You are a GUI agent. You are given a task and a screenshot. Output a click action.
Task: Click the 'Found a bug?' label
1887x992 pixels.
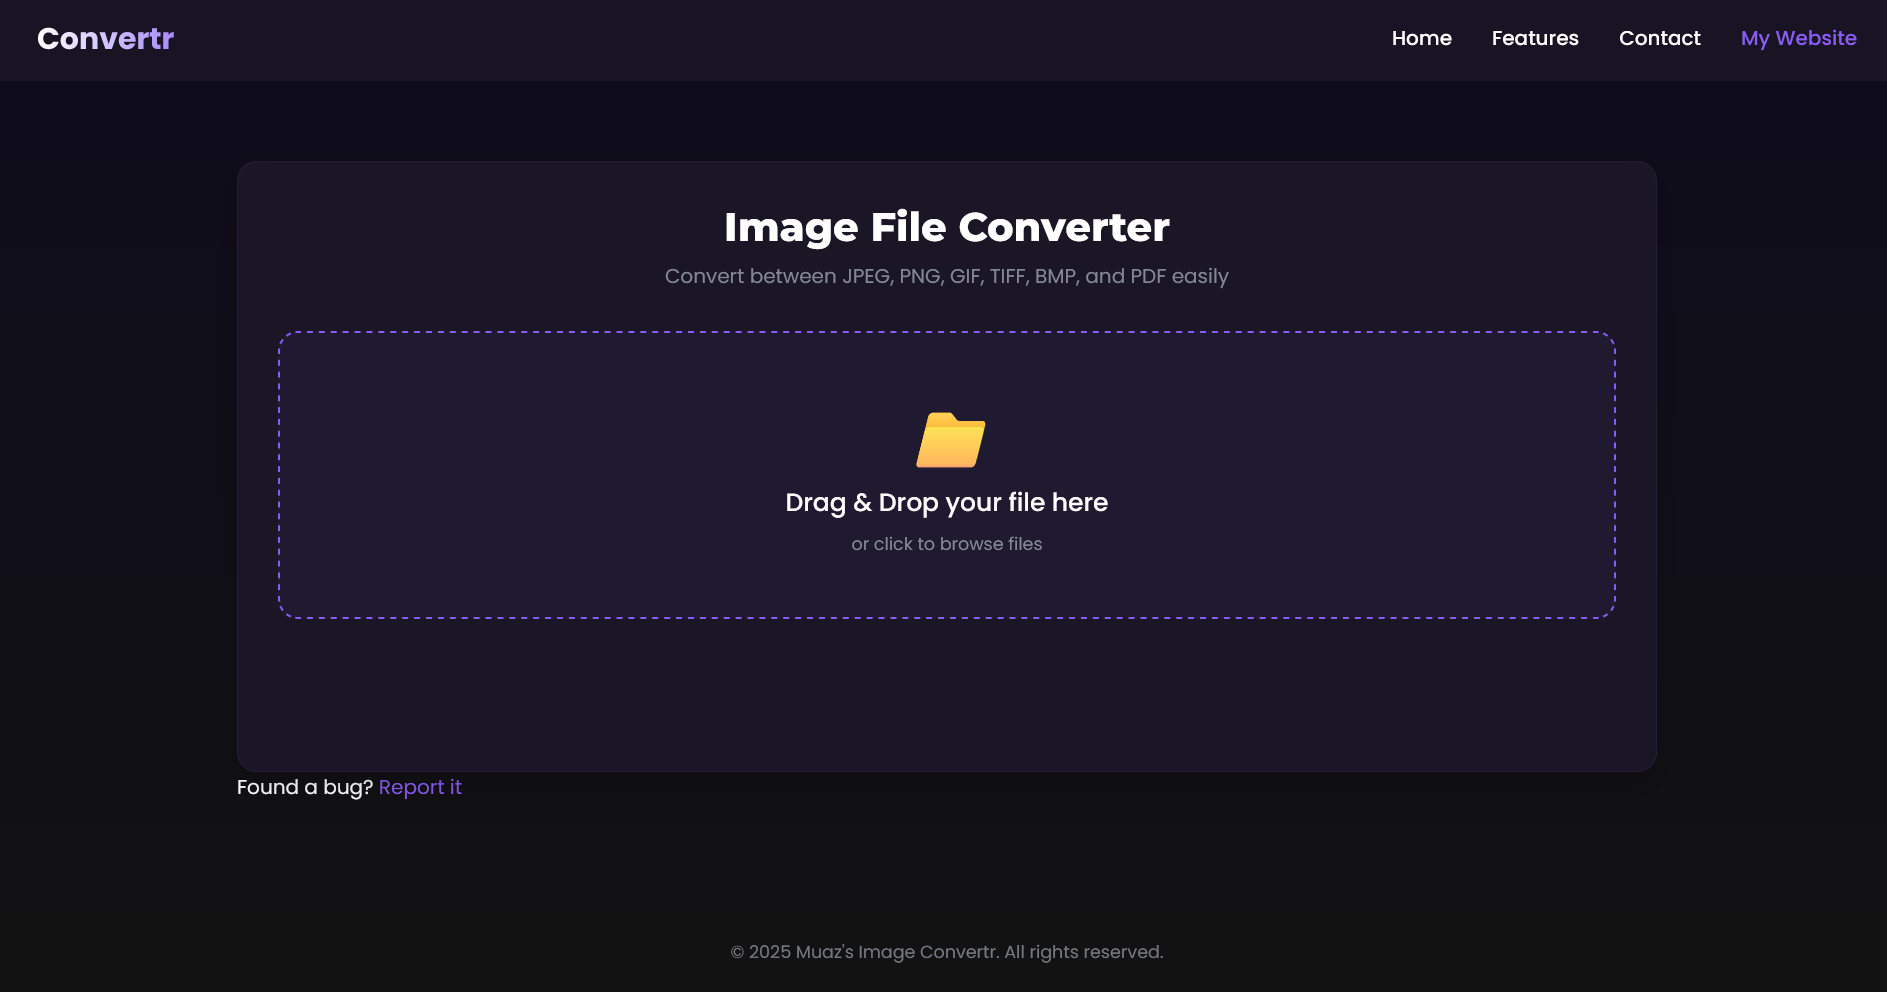(x=304, y=788)
